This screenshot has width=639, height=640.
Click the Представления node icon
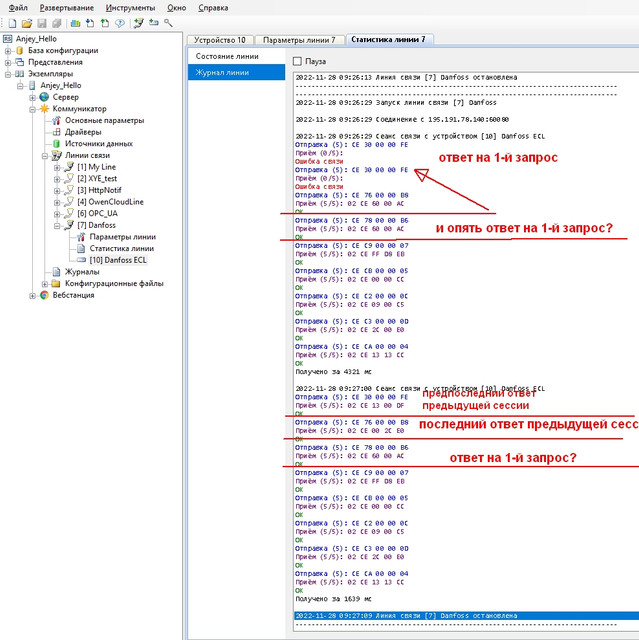pos(20,62)
